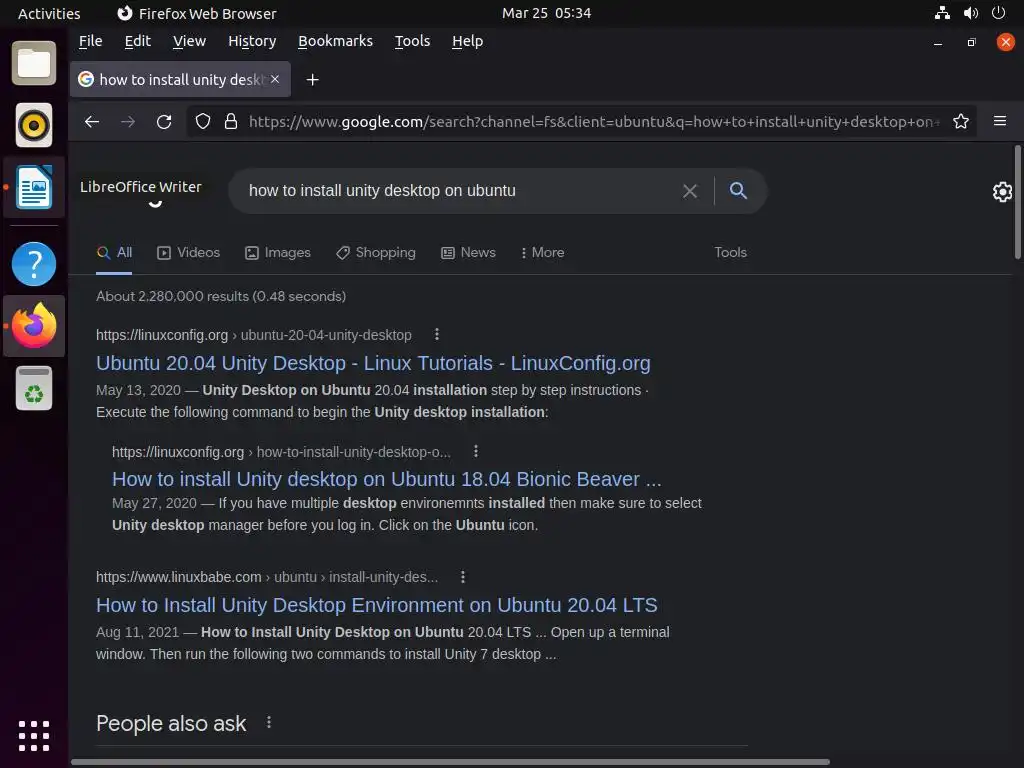The image size is (1024, 768).
Task: Close the 'how to install unity' tab
Action: tap(275, 79)
